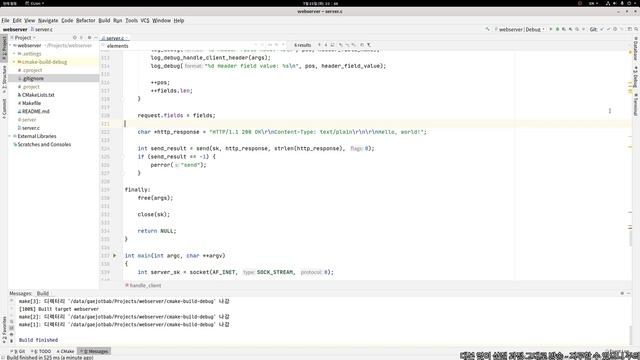Open the Database side panel tab
The image size is (640, 360).
pyautogui.click(x=636, y=49)
